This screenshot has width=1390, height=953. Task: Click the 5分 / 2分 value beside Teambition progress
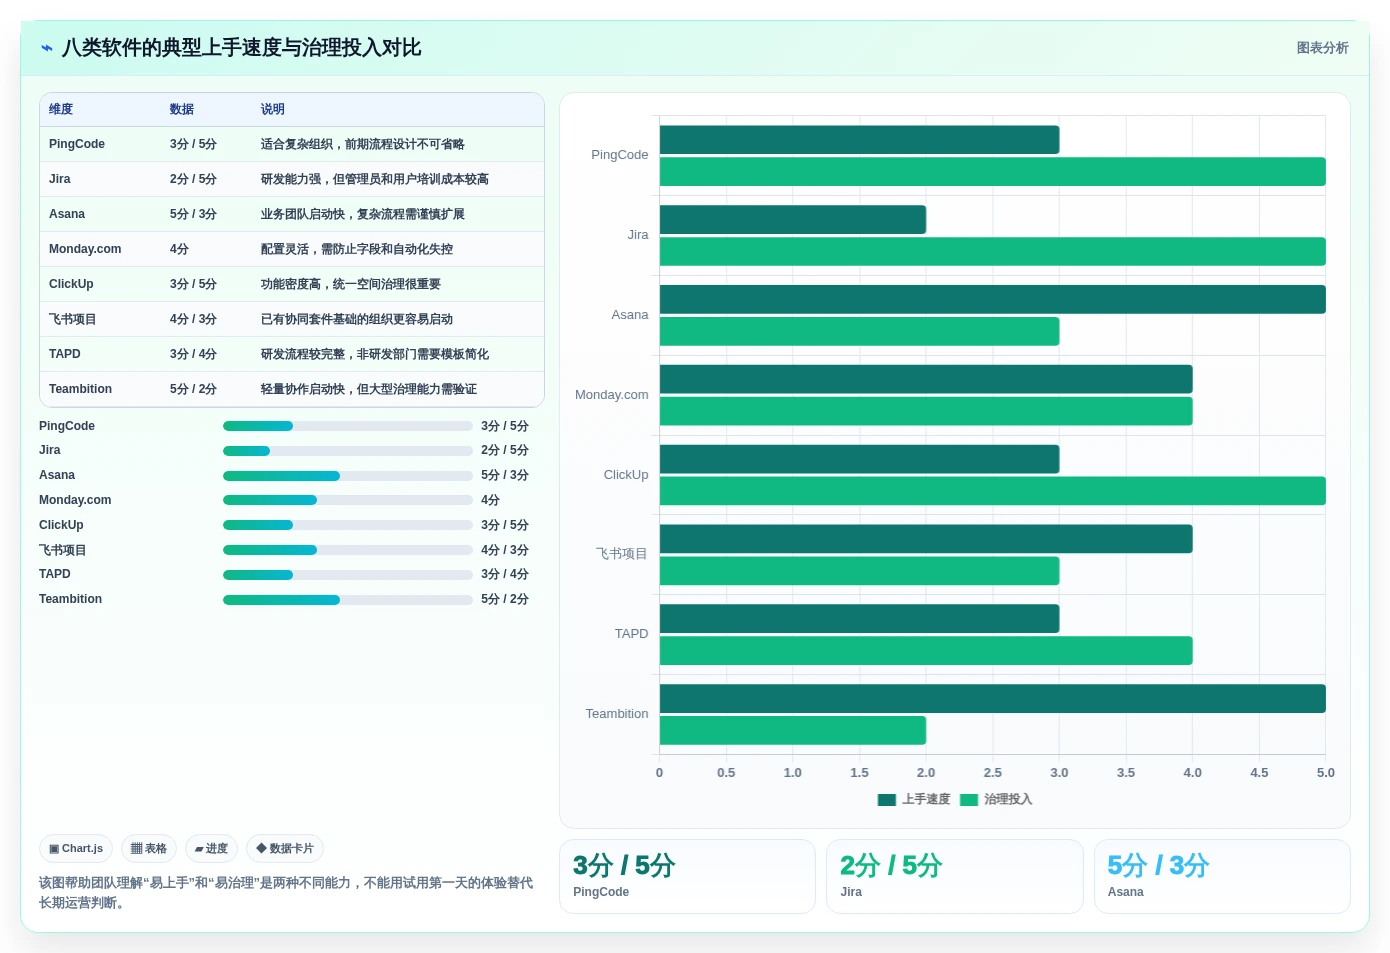click(x=504, y=600)
